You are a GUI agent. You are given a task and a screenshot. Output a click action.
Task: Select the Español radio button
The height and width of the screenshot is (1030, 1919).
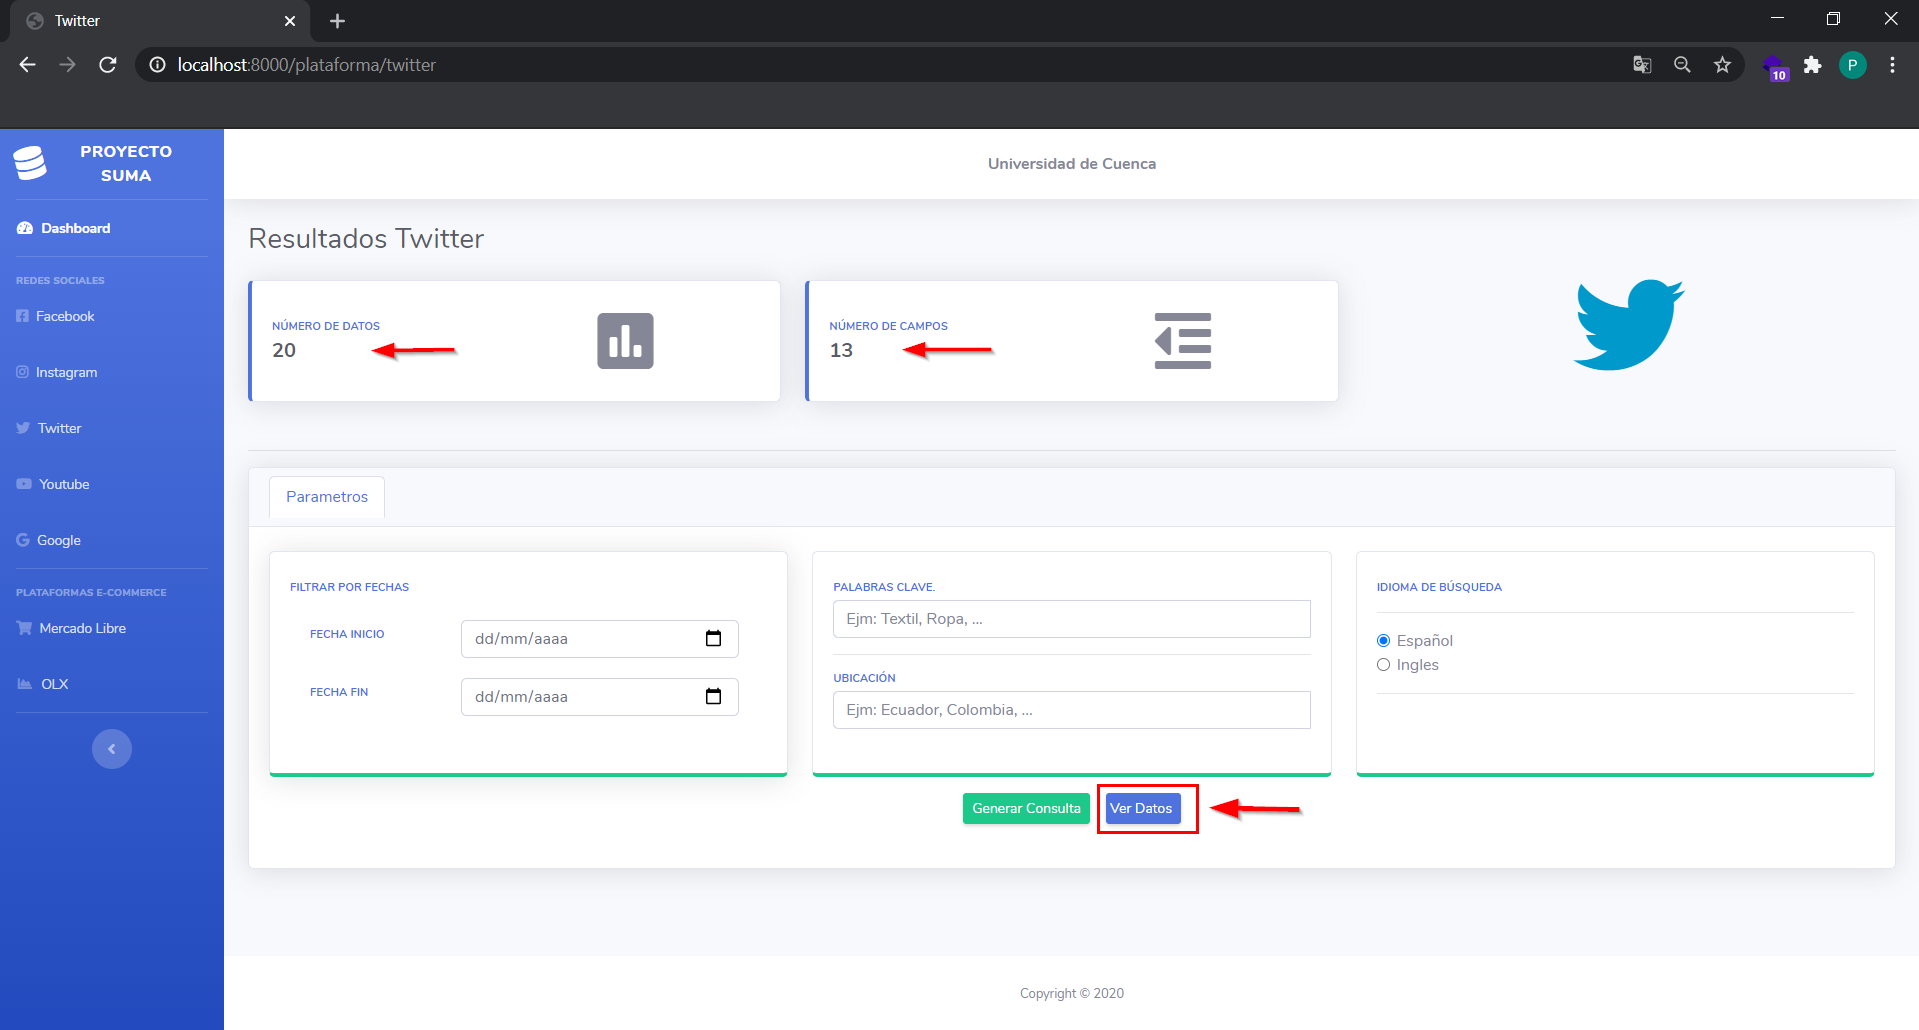pos(1384,641)
